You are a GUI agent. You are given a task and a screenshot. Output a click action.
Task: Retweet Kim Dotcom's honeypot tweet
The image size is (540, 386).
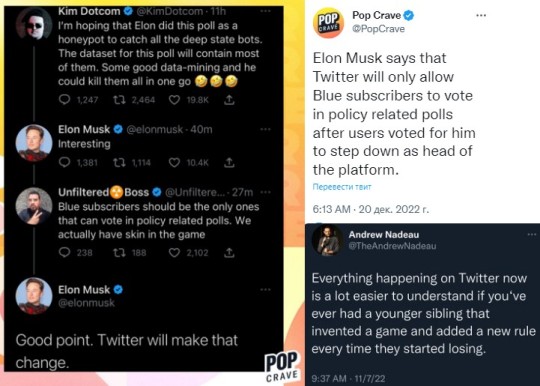[x=120, y=100]
